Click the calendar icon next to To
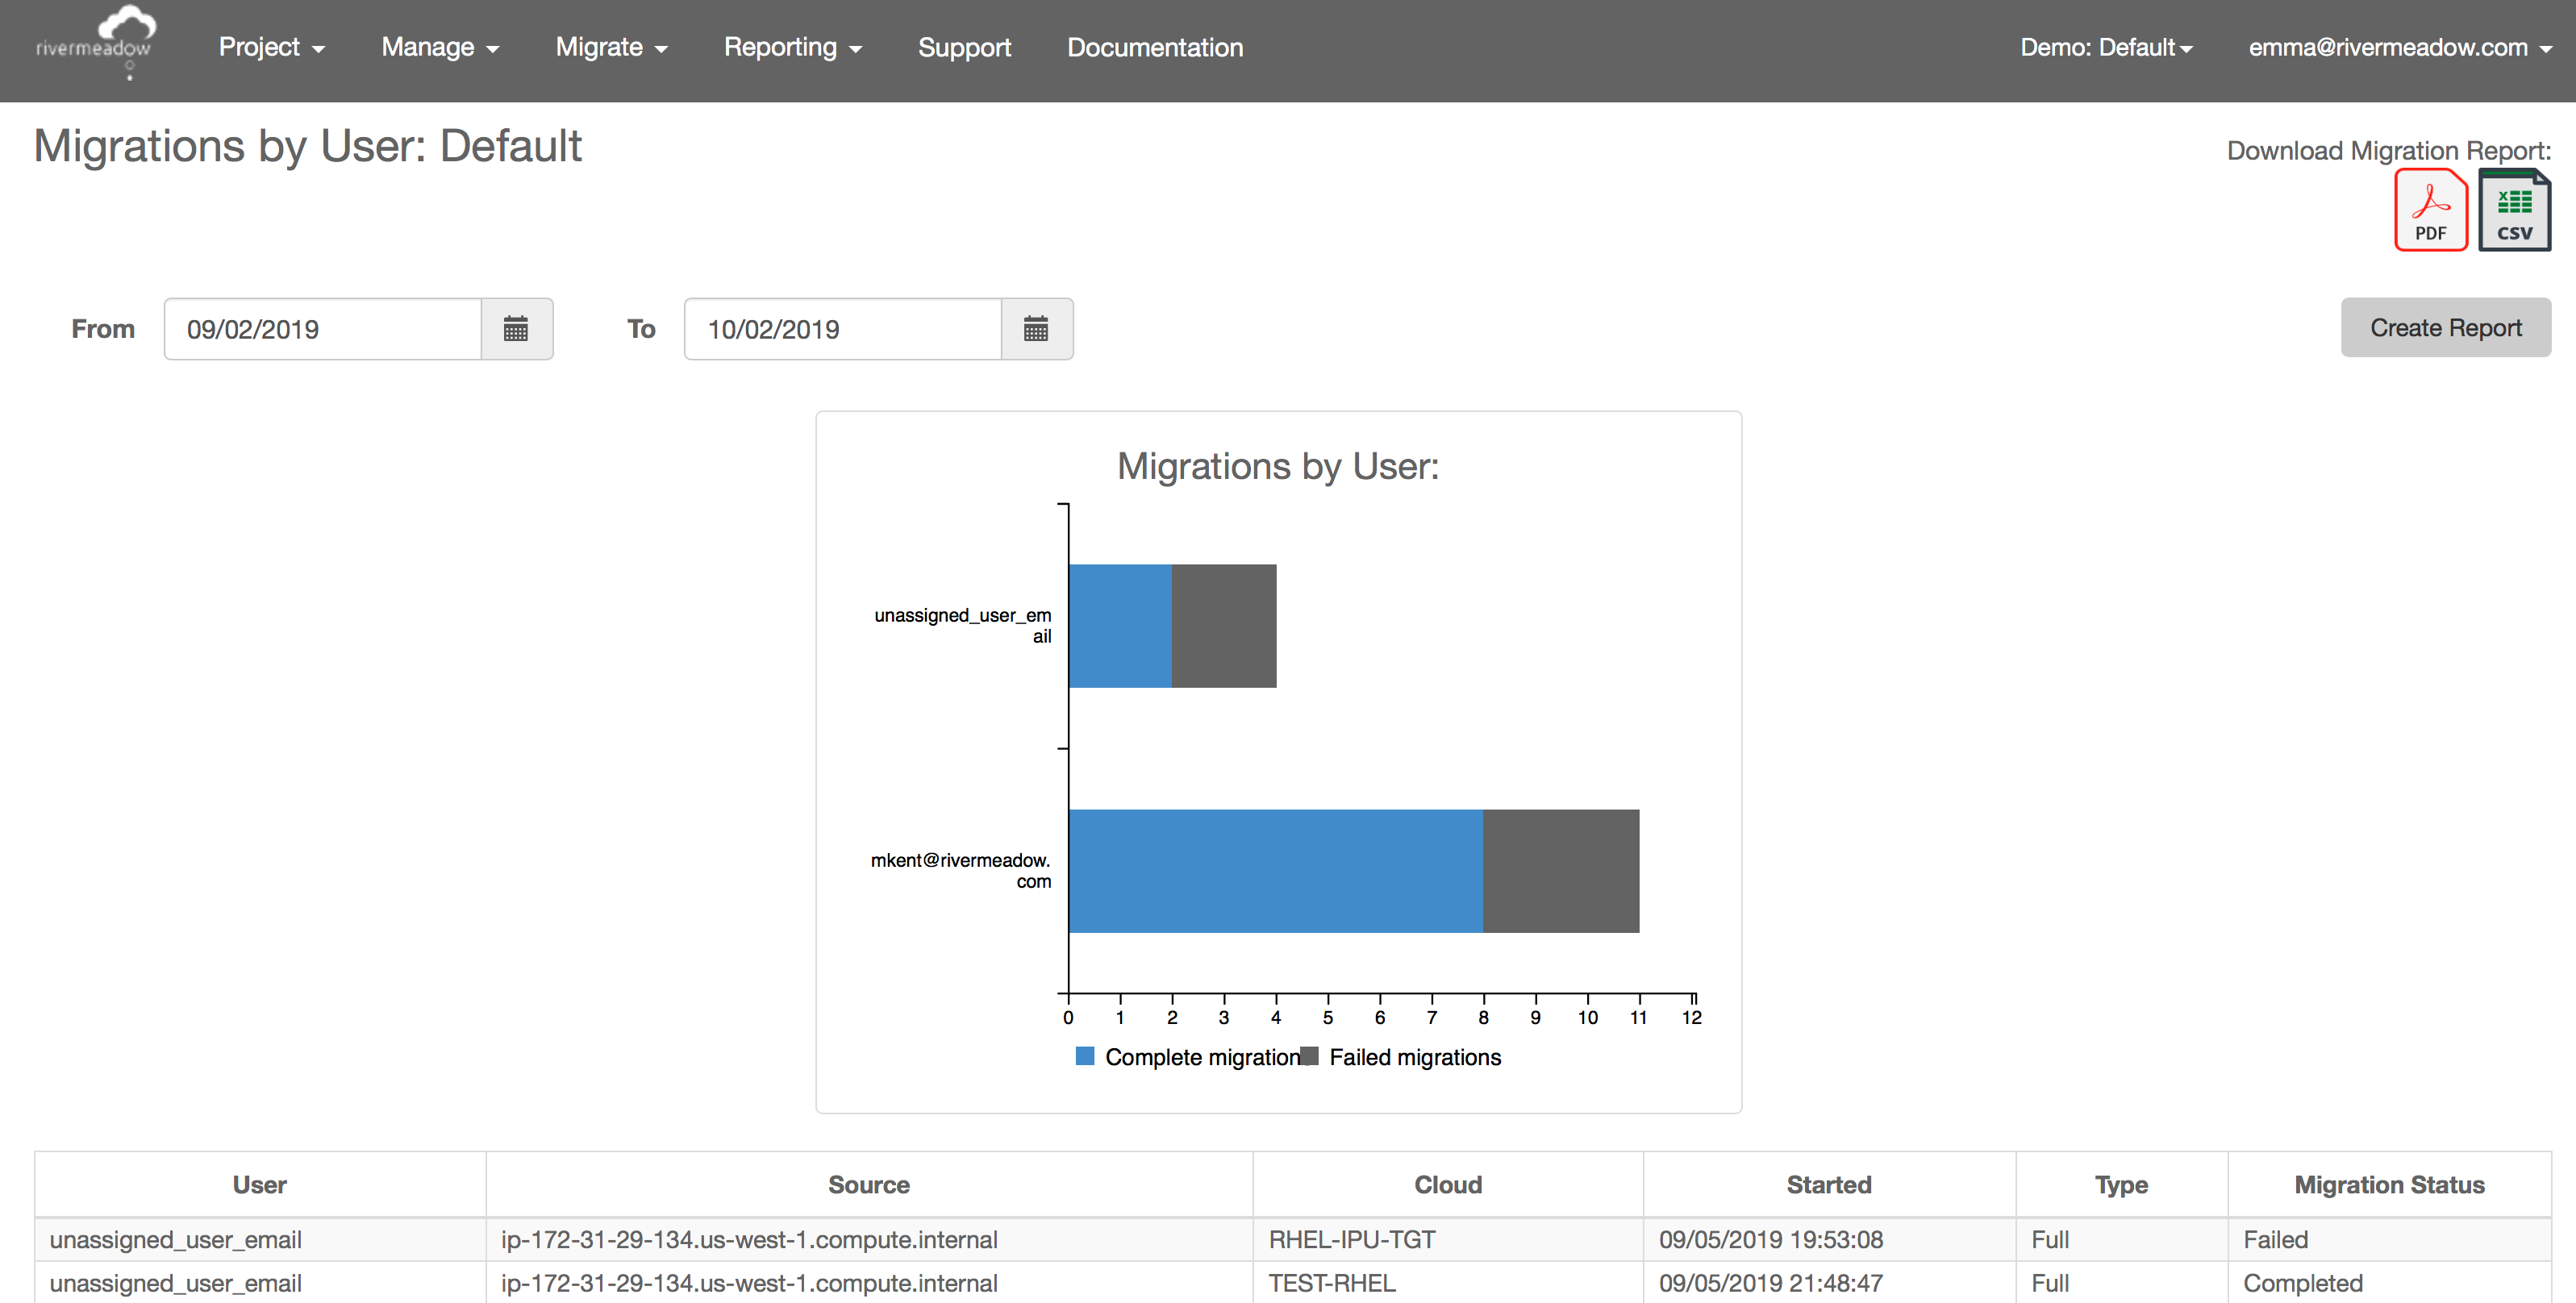The width and height of the screenshot is (2576, 1303). [1036, 327]
